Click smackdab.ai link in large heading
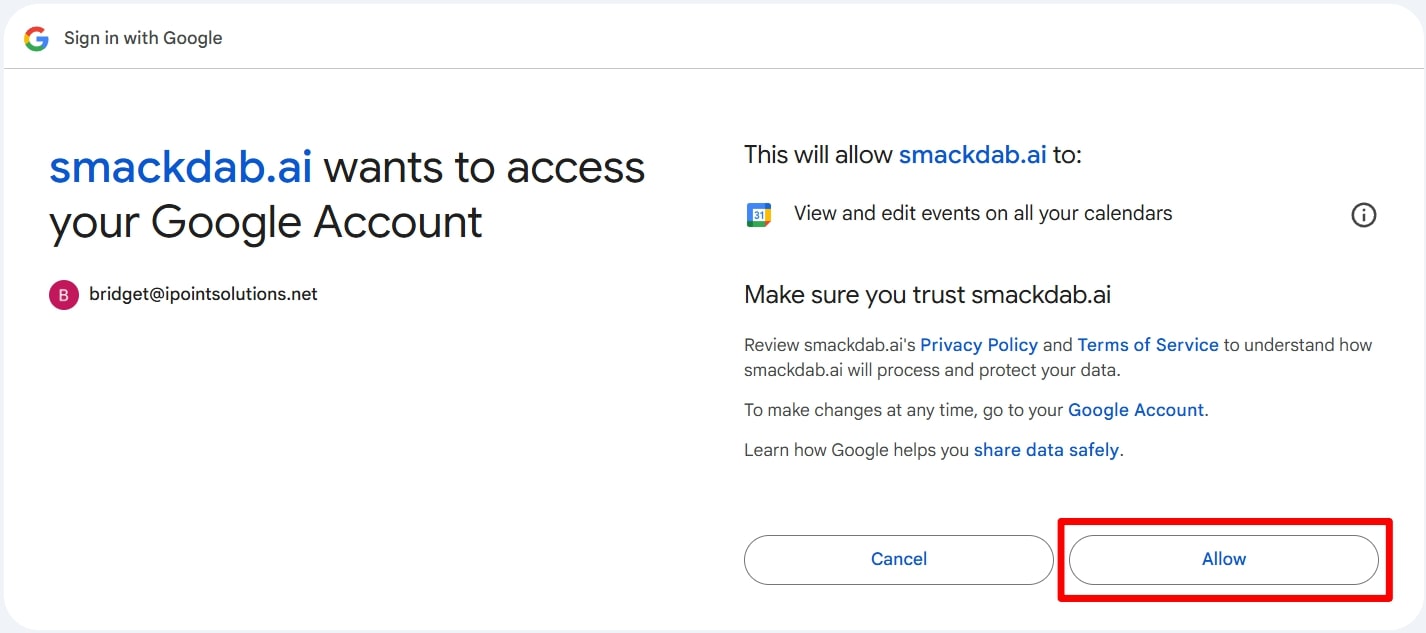1426x633 pixels. [181, 167]
